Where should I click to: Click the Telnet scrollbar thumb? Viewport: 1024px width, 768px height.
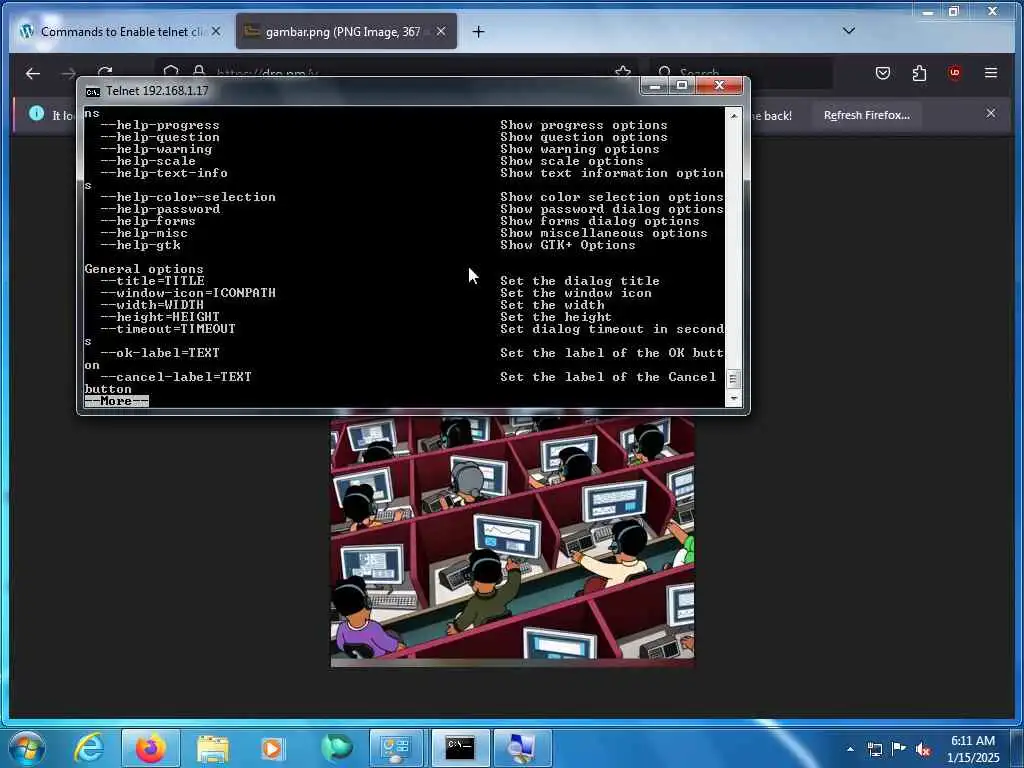click(x=733, y=379)
